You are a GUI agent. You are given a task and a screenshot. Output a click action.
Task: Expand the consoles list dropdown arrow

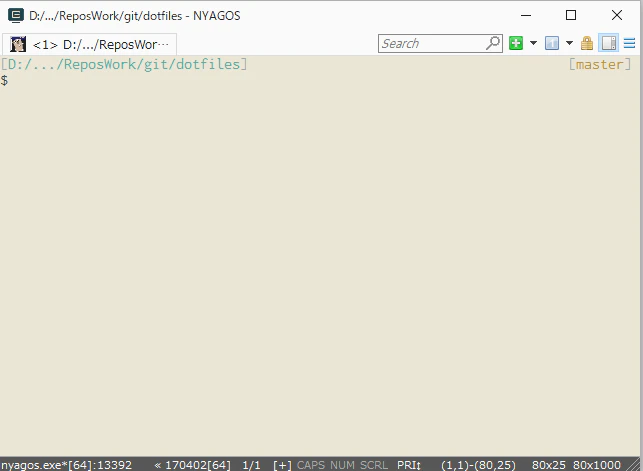(x=569, y=43)
